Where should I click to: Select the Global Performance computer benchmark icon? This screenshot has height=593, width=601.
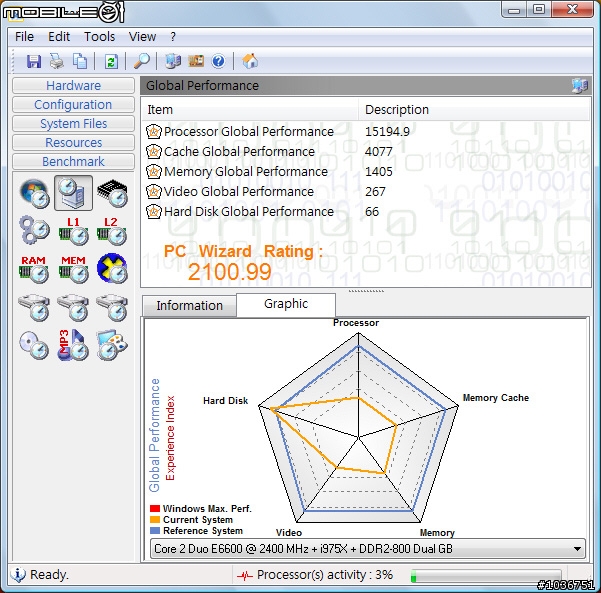[x=73, y=193]
